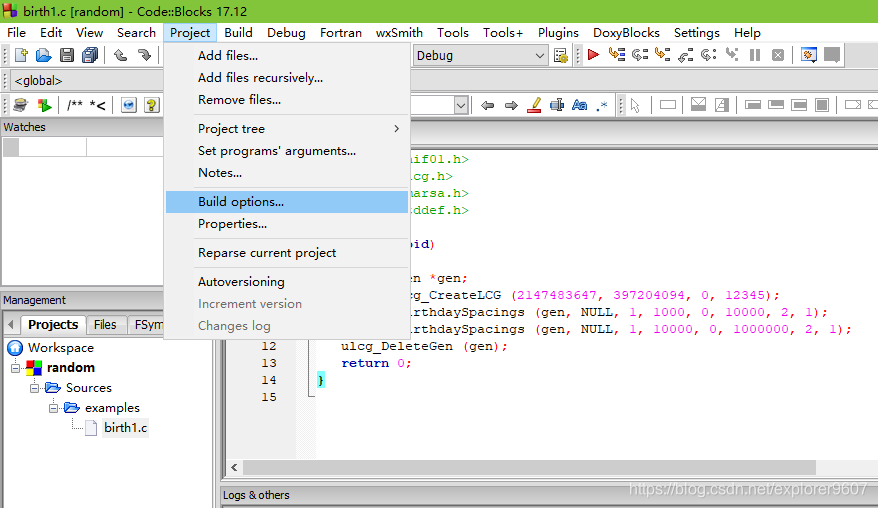The height and width of the screenshot is (508, 878).
Task: Stop the debugger with the X icon
Action: click(778, 55)
